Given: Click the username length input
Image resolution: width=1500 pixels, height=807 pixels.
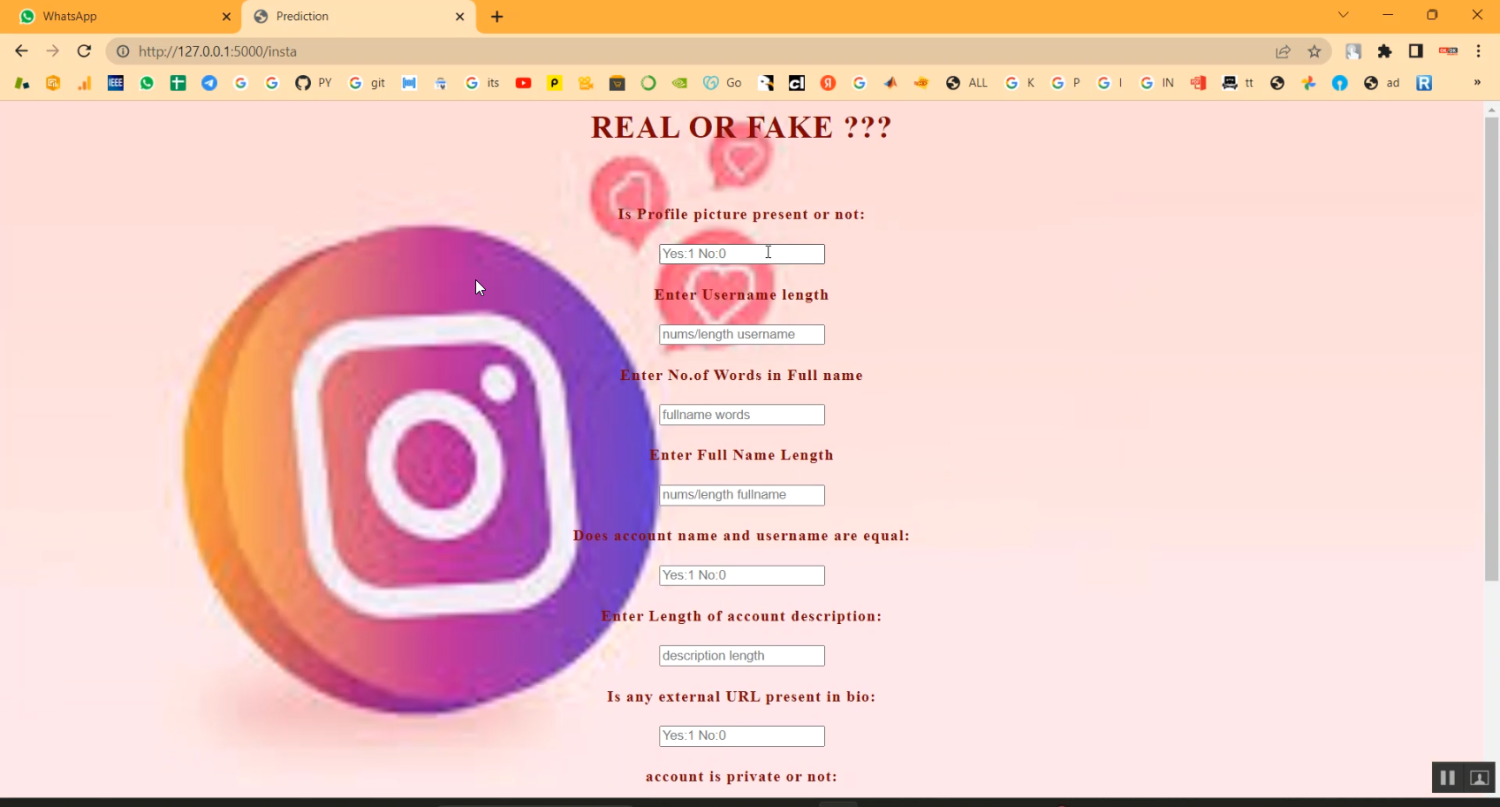Looking at the screenshot, I should pos(742,334).
